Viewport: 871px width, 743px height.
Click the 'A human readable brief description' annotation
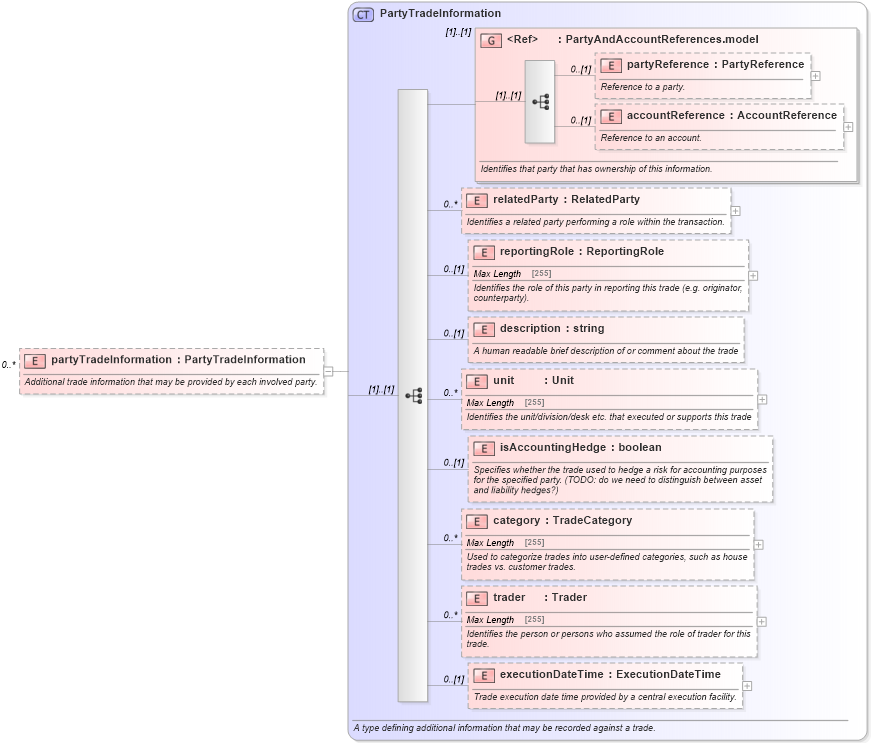tap(605, 351)
